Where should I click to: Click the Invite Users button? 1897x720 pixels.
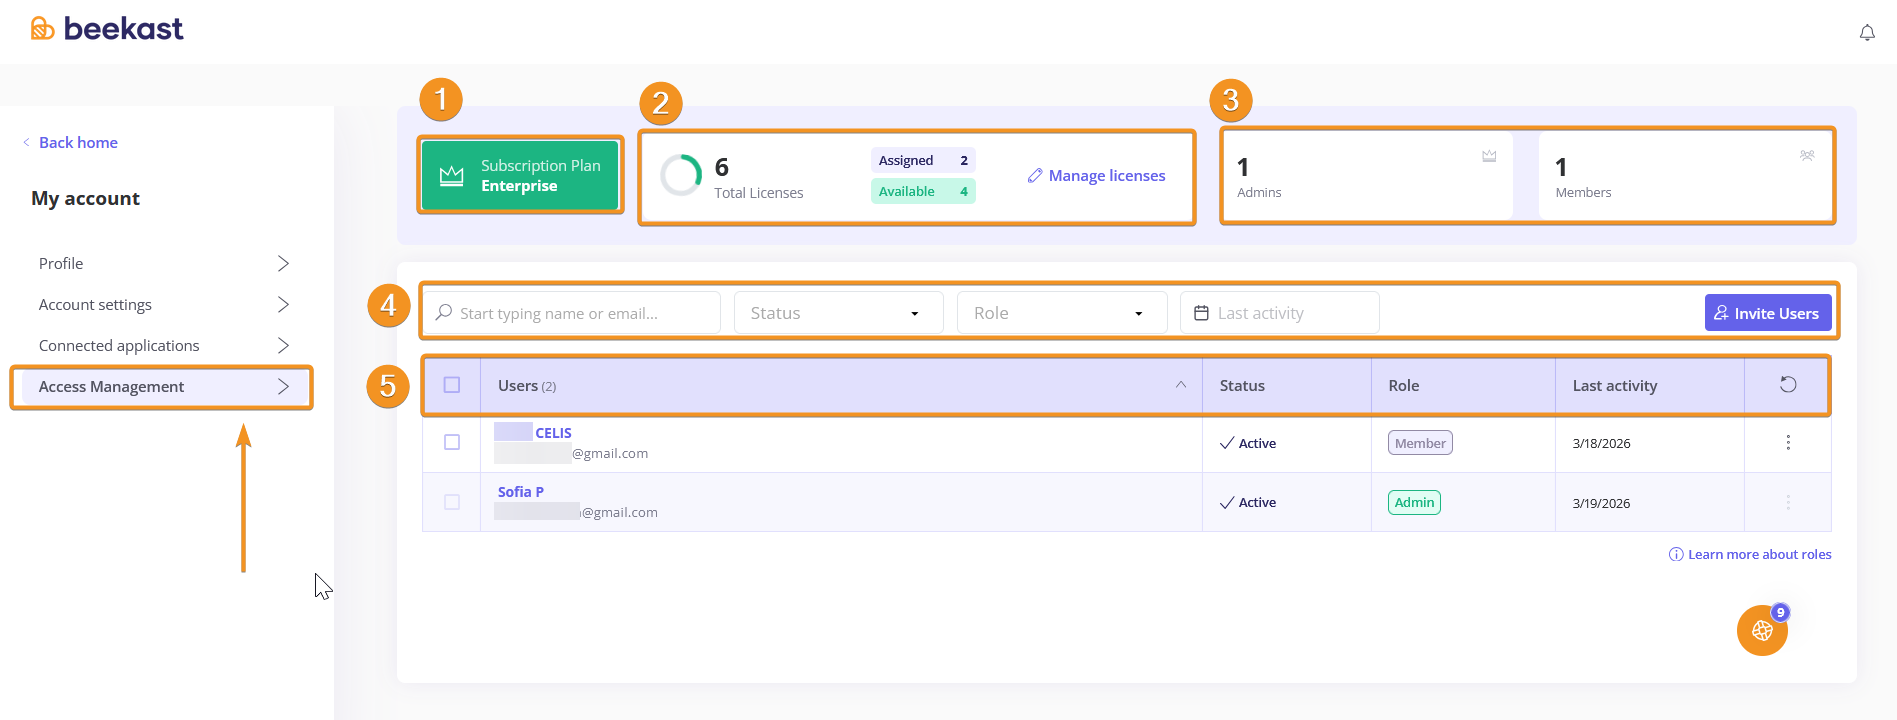click(1767, 313)
